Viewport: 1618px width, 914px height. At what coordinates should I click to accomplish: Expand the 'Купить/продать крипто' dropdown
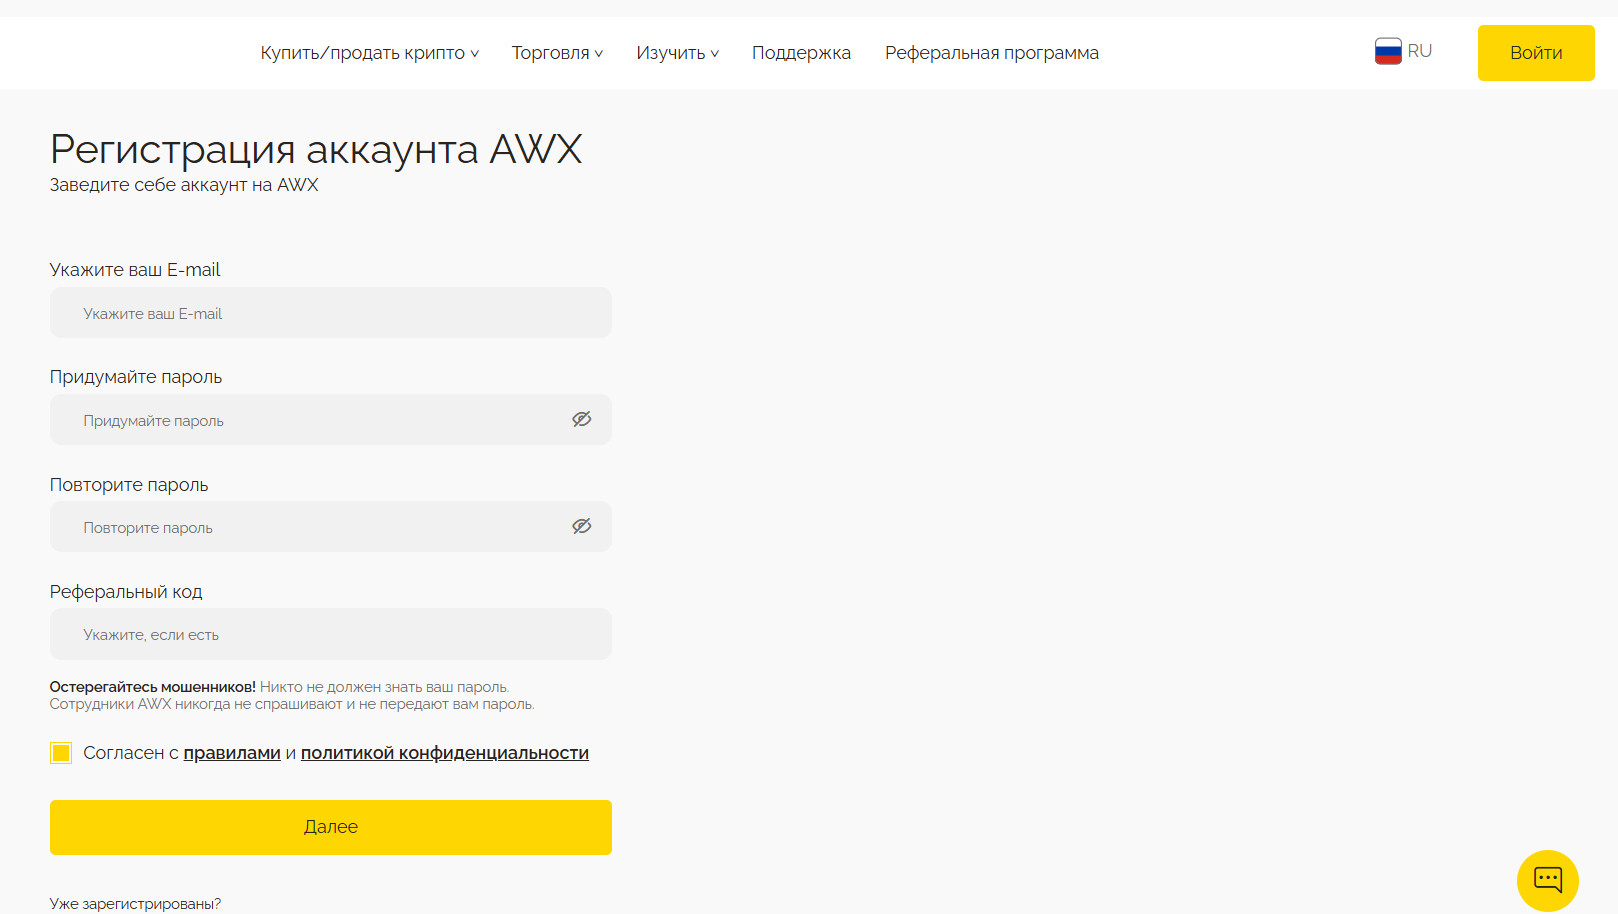(x=369, y=53)
